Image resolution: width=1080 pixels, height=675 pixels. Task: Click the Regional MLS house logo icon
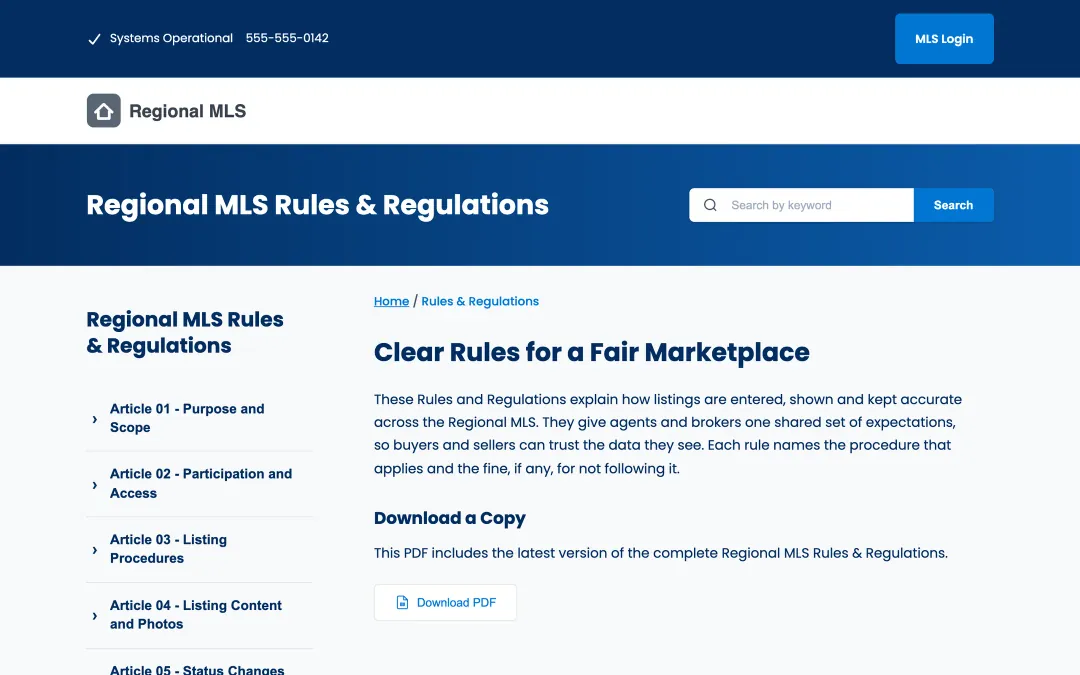point(103,111)
